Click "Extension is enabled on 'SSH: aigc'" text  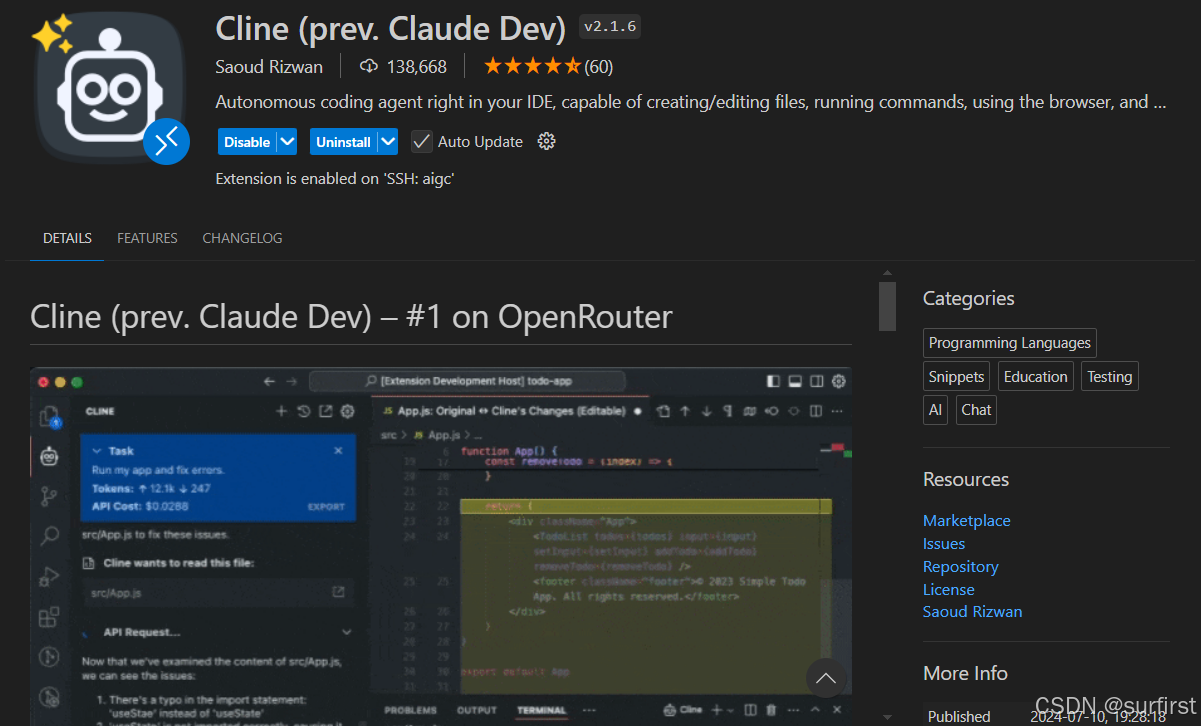point(336,178)
